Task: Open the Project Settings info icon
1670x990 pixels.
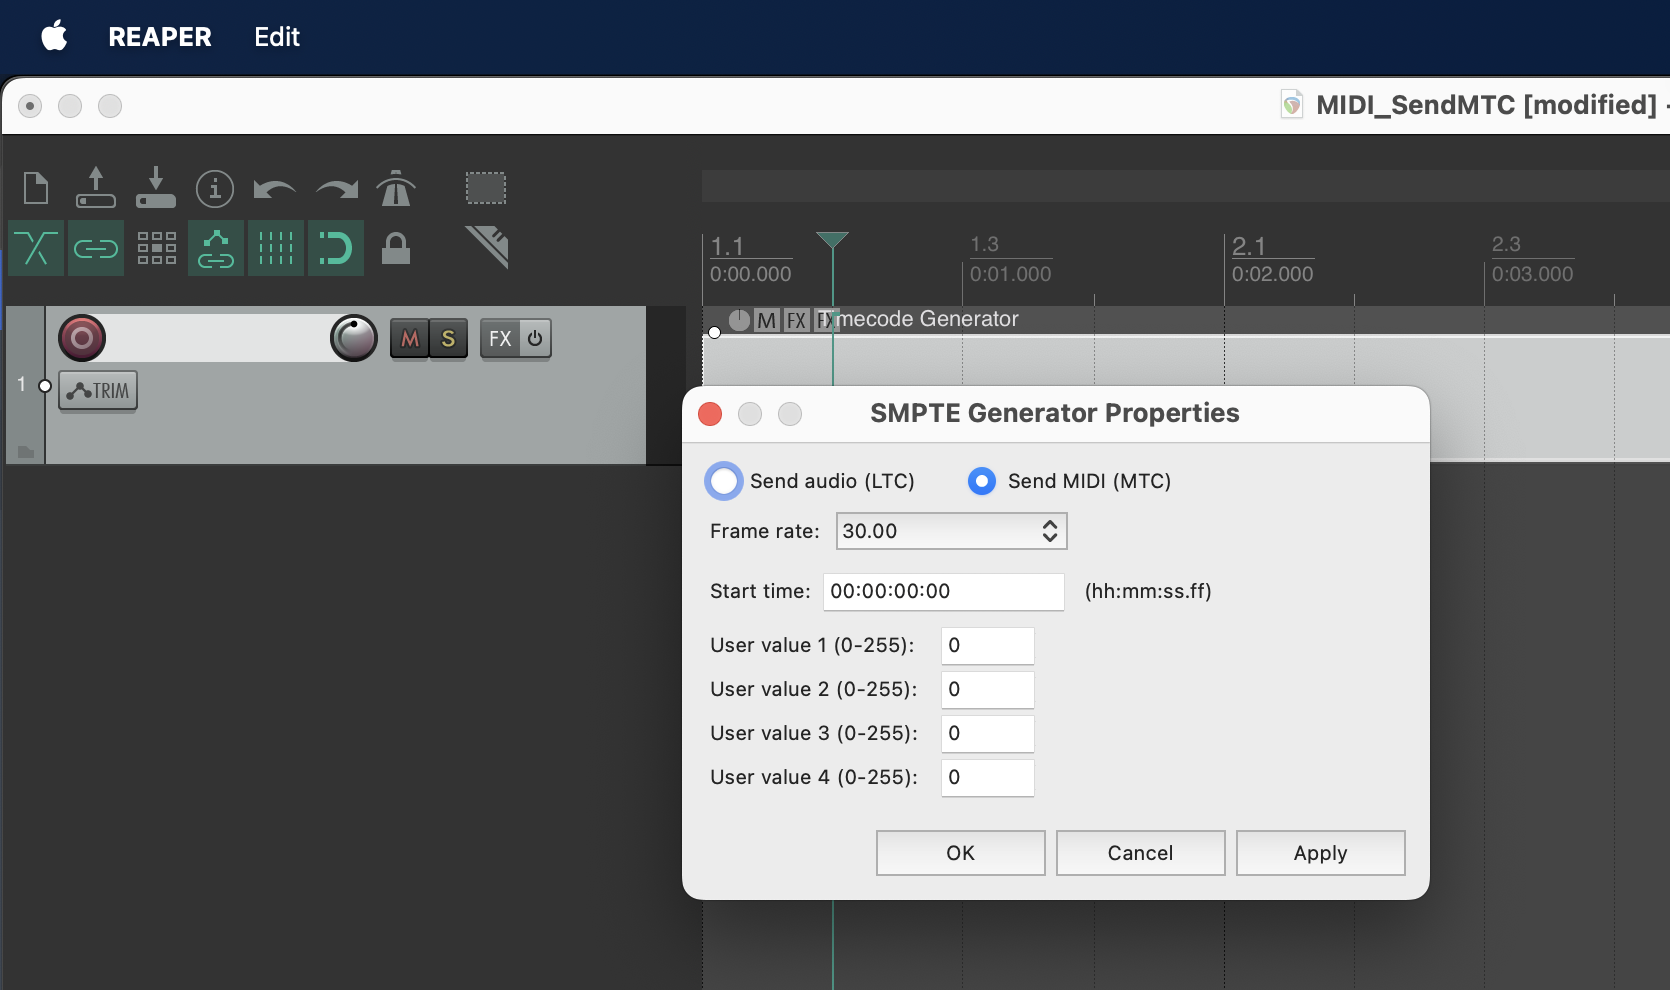Action: (x=215, y=188)
